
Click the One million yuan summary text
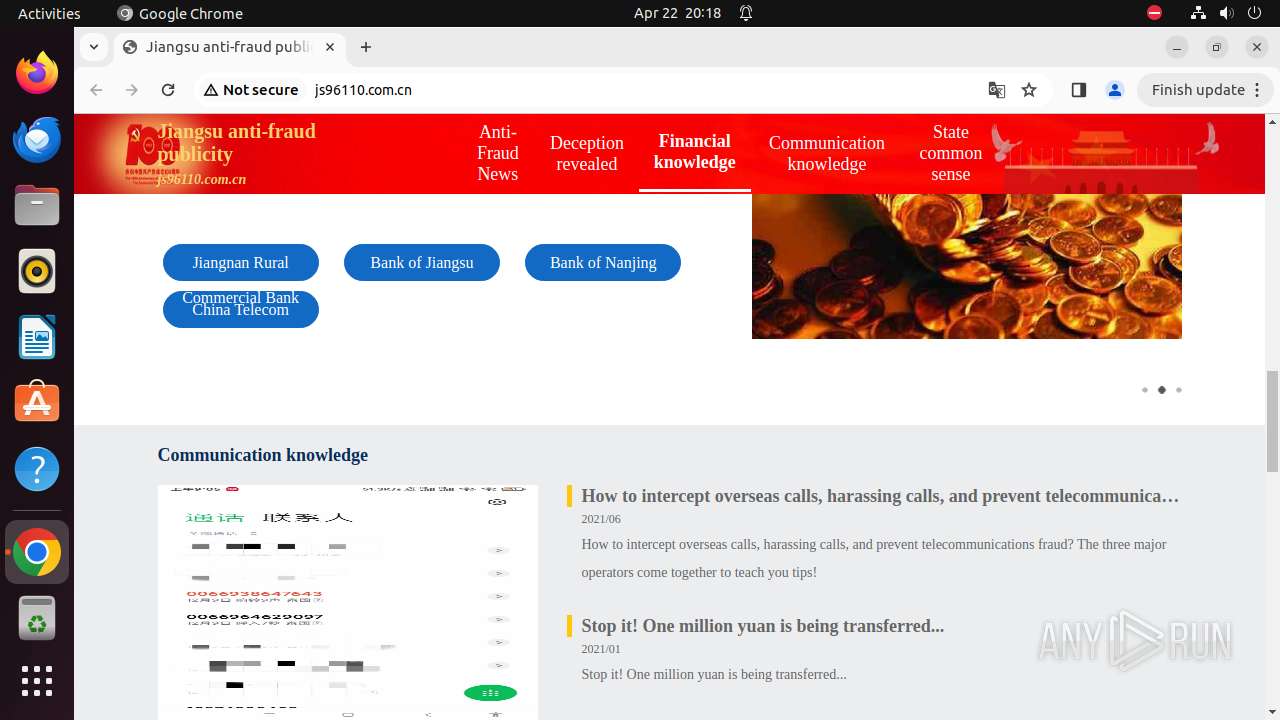pos(714,674)
